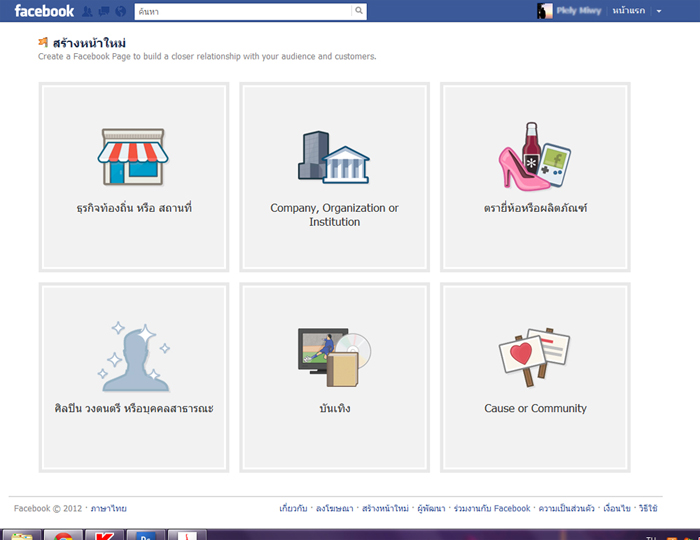Open Chrome from the taskbar

point(63,535)
